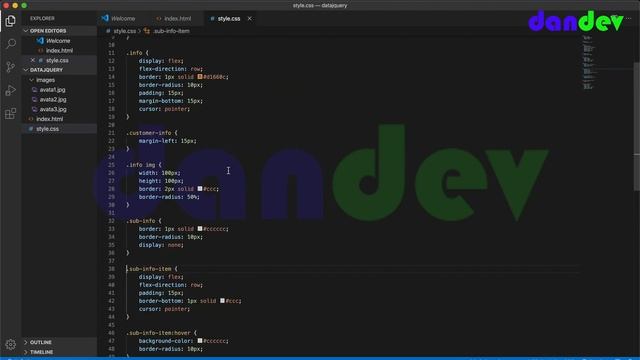Click the Explorer panel title
The height and width of the screenshot is (360, 640).
tap(42, 18)
